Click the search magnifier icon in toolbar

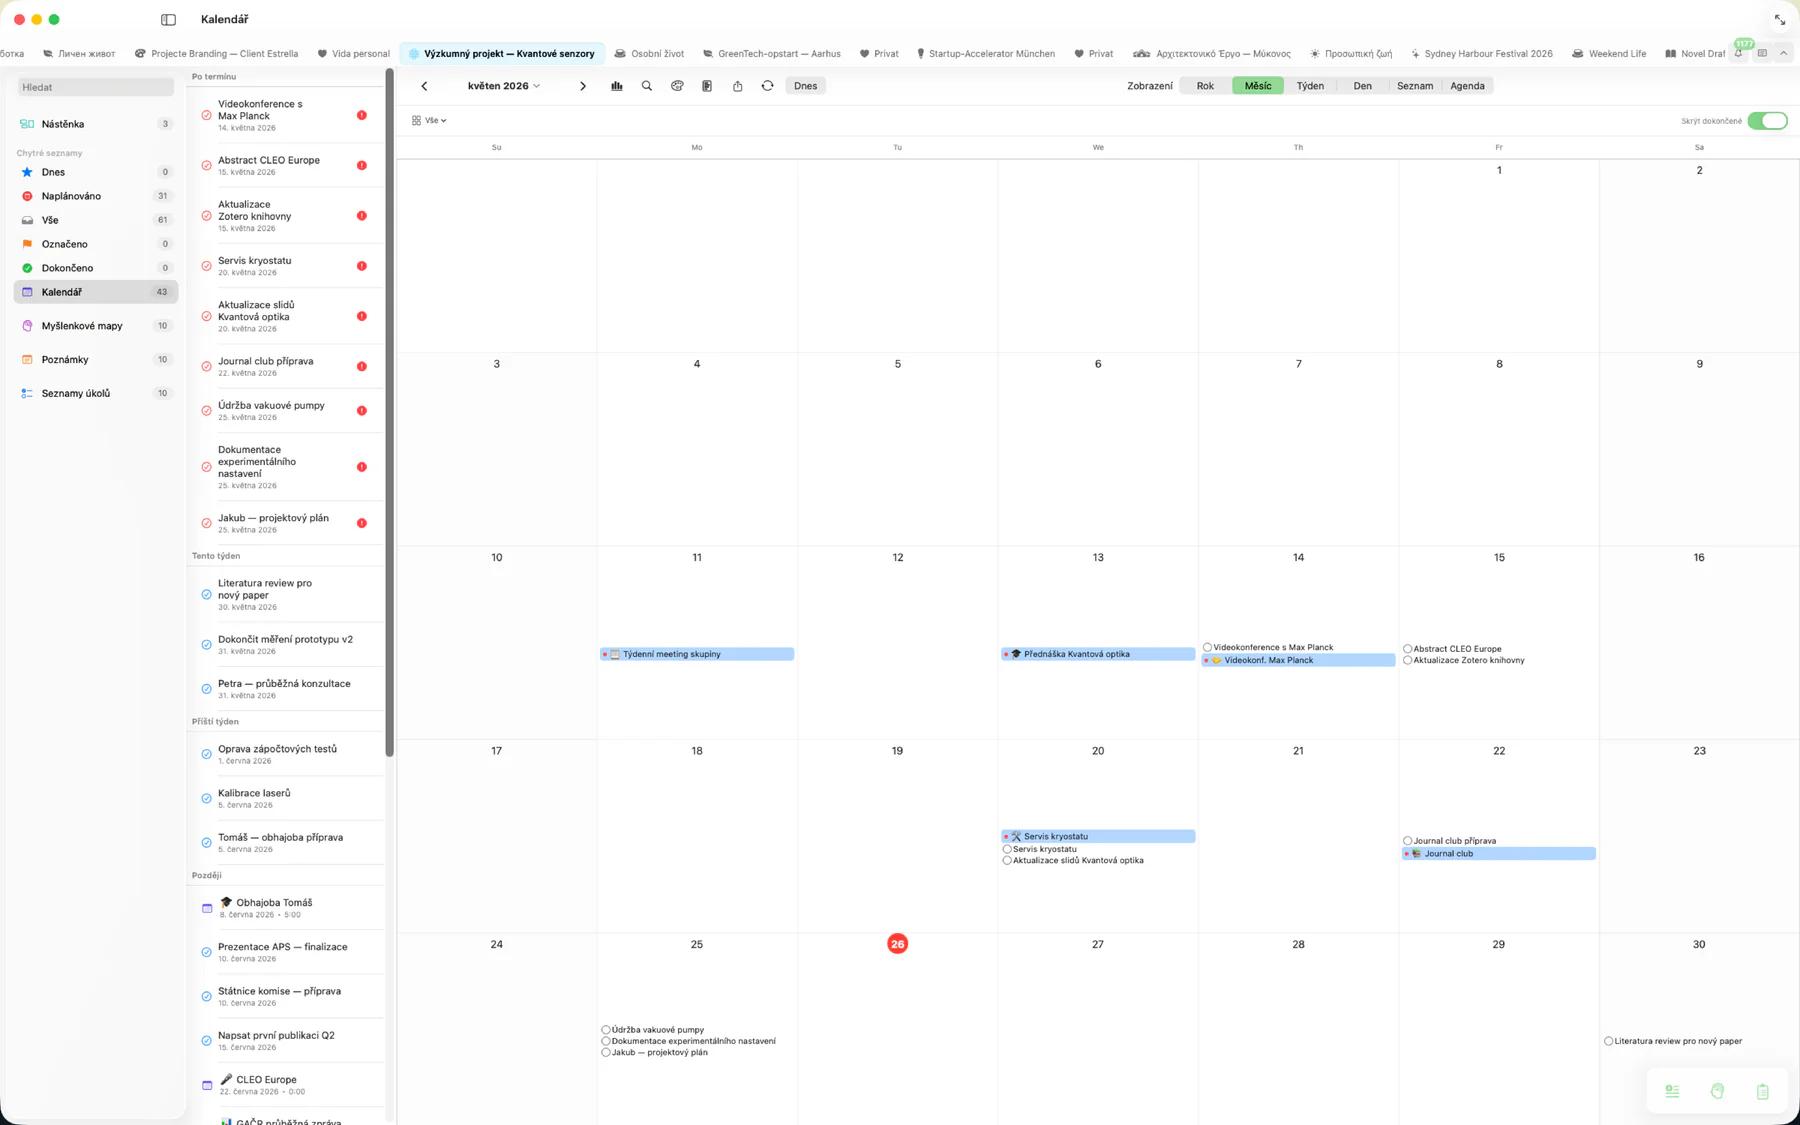point(647,86)
